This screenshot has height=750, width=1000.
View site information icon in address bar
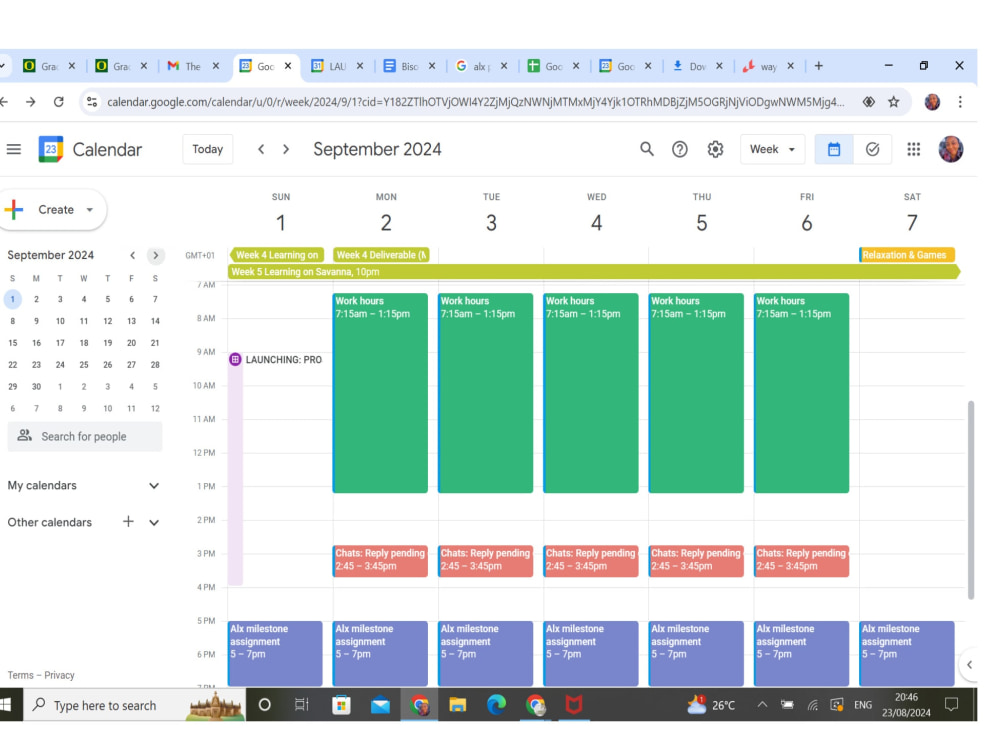click(92, 102)
